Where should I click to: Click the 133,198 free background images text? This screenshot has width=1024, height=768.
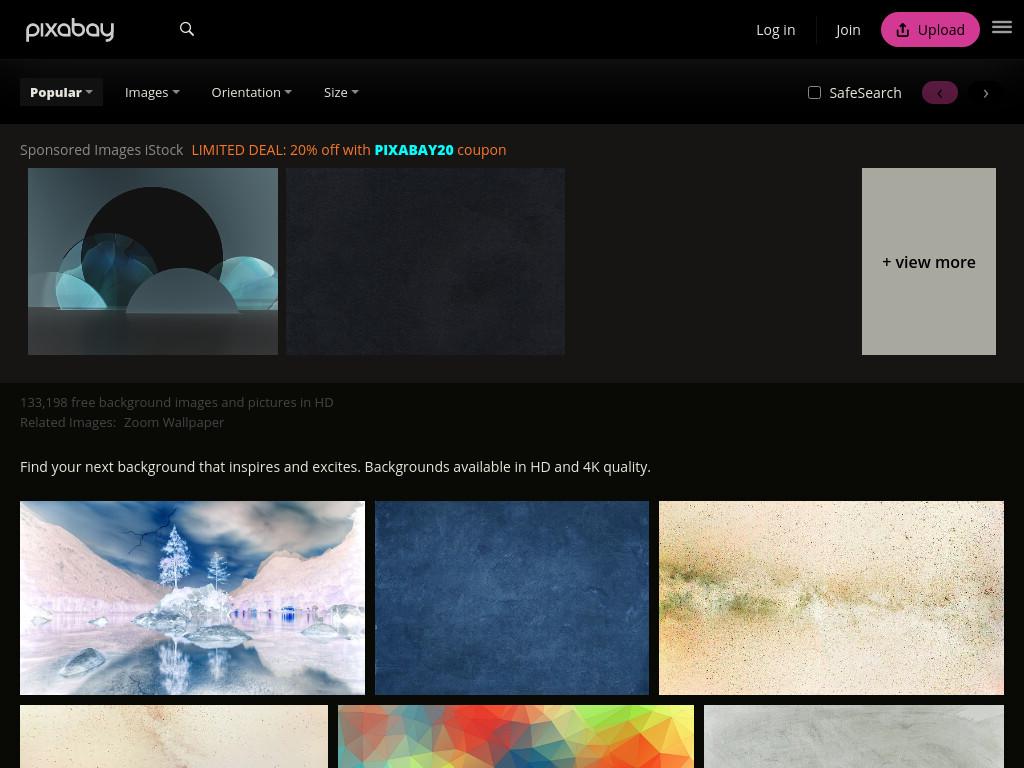click(176, 402)
